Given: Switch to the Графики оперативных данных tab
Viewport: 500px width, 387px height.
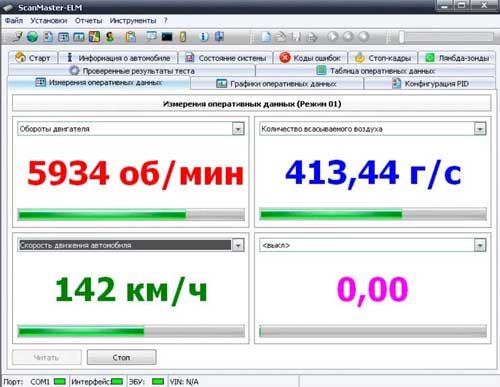Looking at the screenshot, I should coord(277,83).
